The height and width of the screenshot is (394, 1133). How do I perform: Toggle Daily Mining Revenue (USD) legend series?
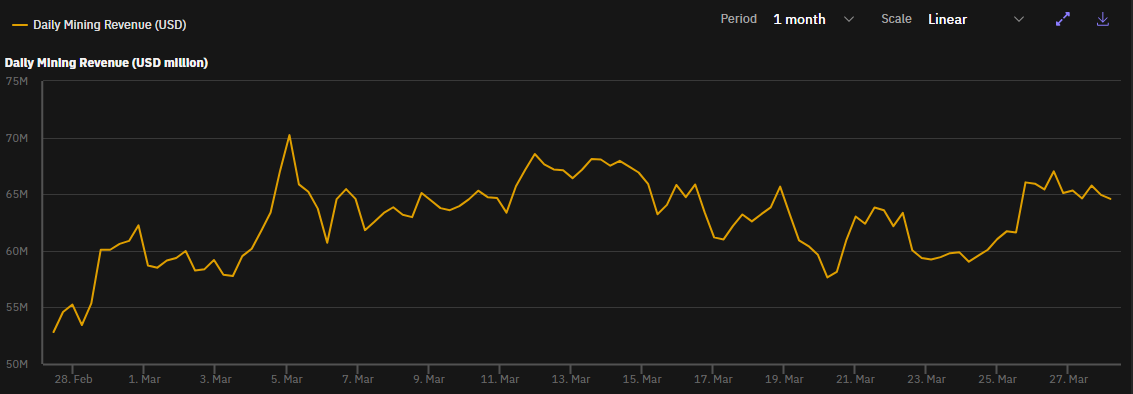click(100, 25)
